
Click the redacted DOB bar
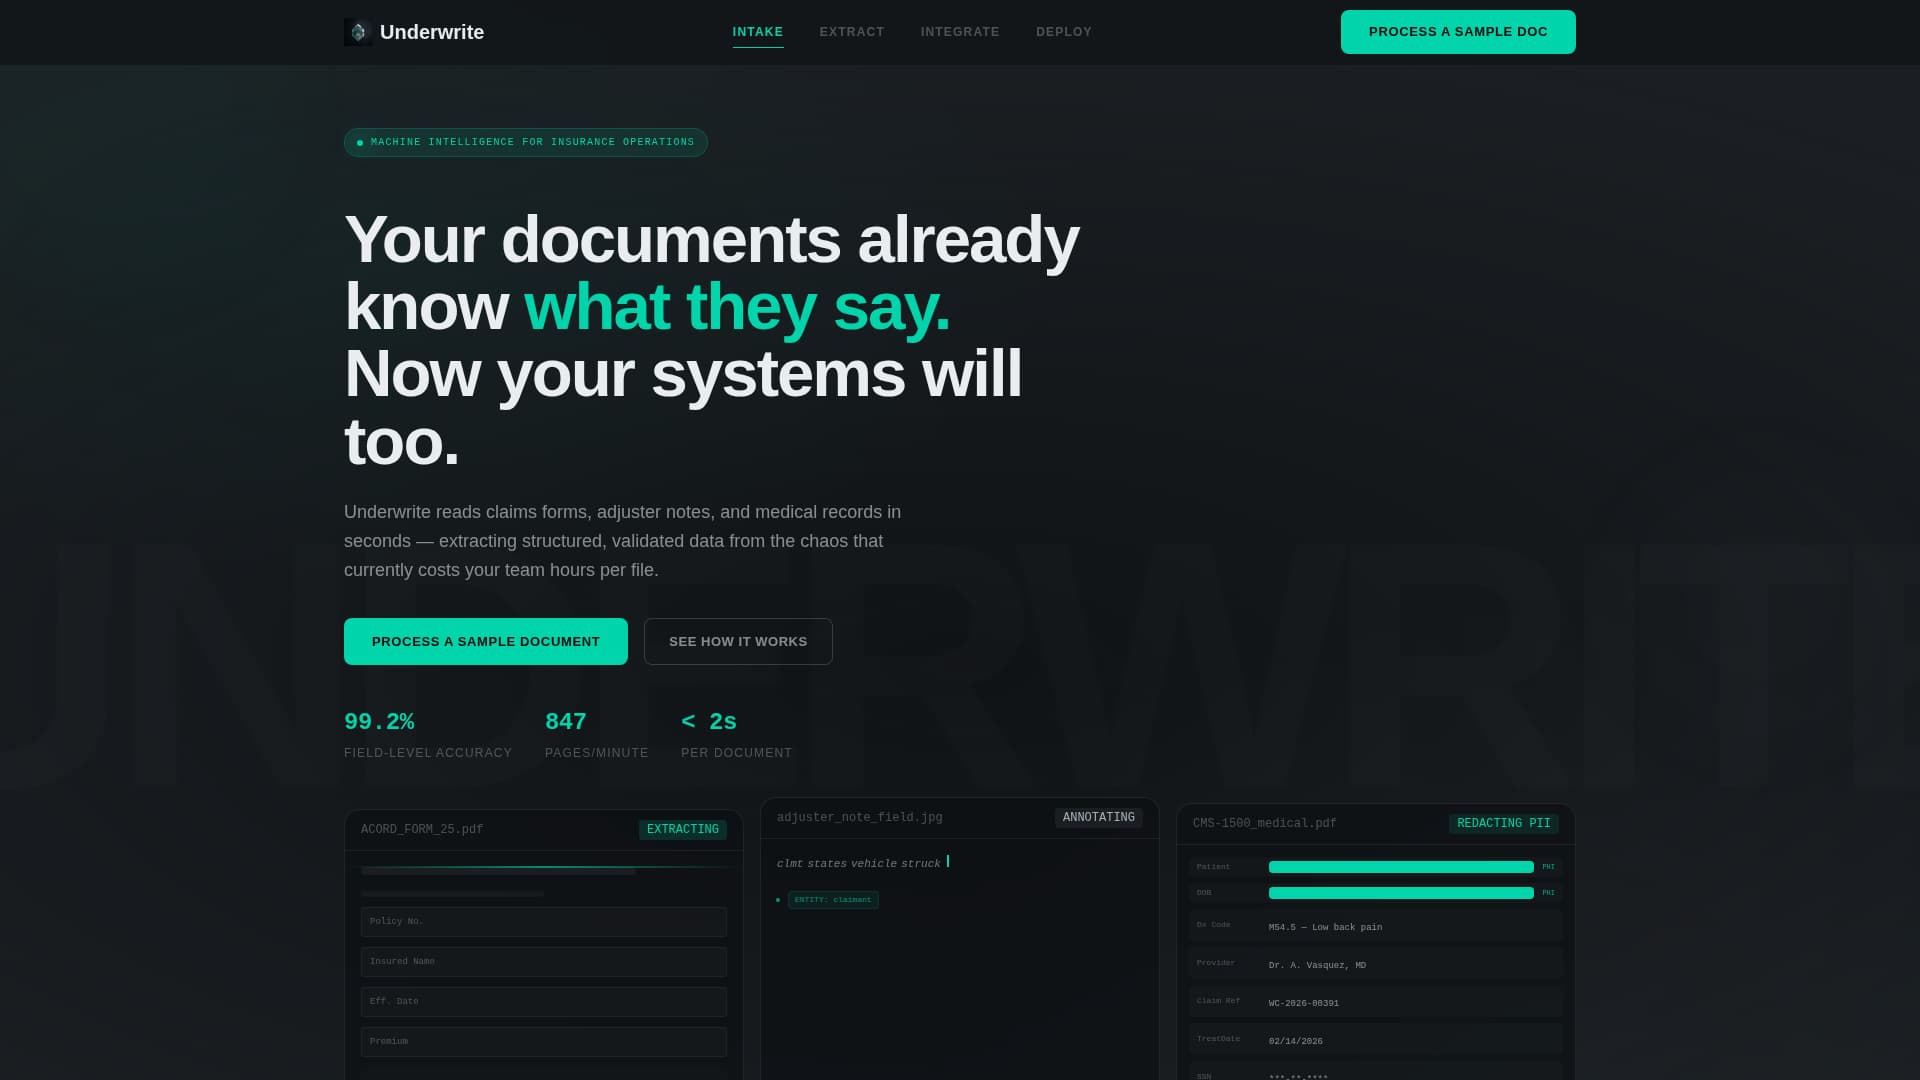(1401, 893)
